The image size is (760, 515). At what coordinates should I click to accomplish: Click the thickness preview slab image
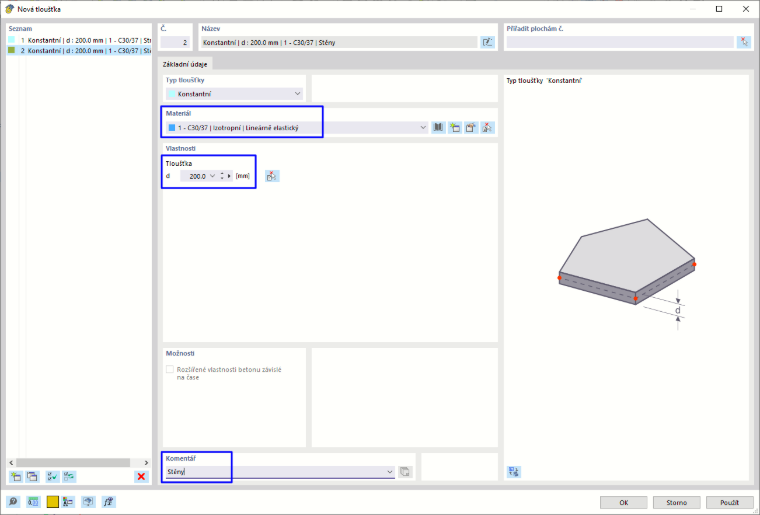coord(627,274)
